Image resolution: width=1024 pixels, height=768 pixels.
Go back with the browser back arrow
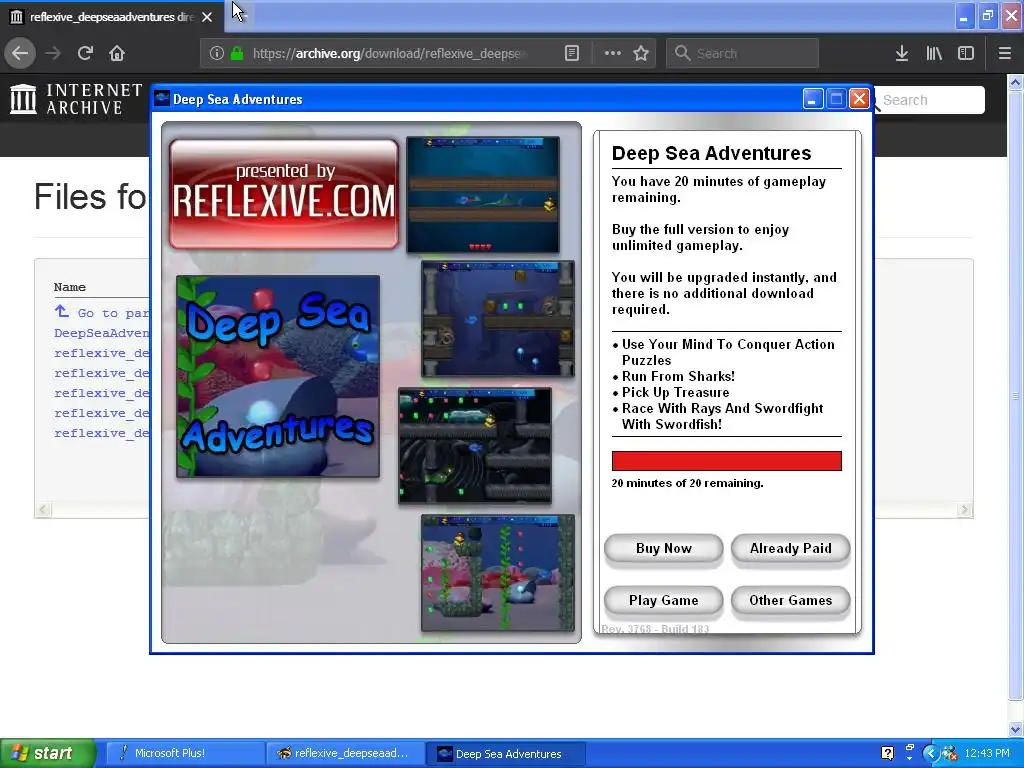[20, 53]
